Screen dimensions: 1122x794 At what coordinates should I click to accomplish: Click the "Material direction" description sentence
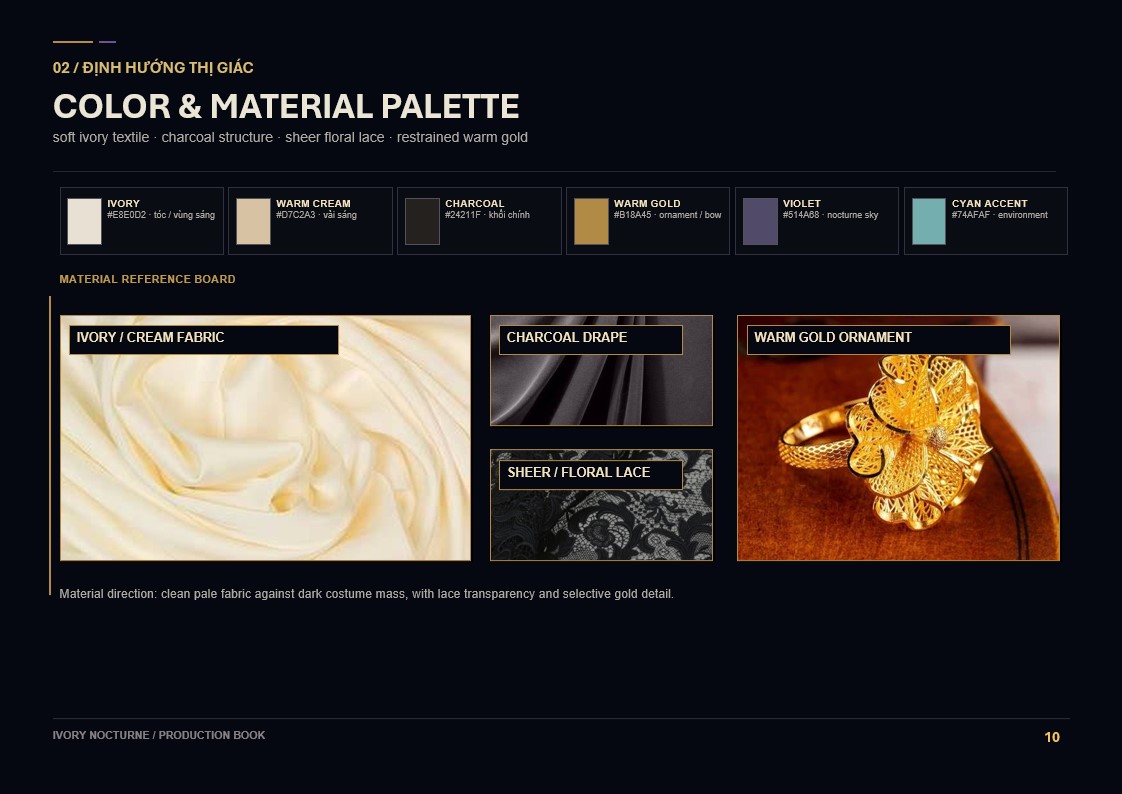tap(366, 594)
